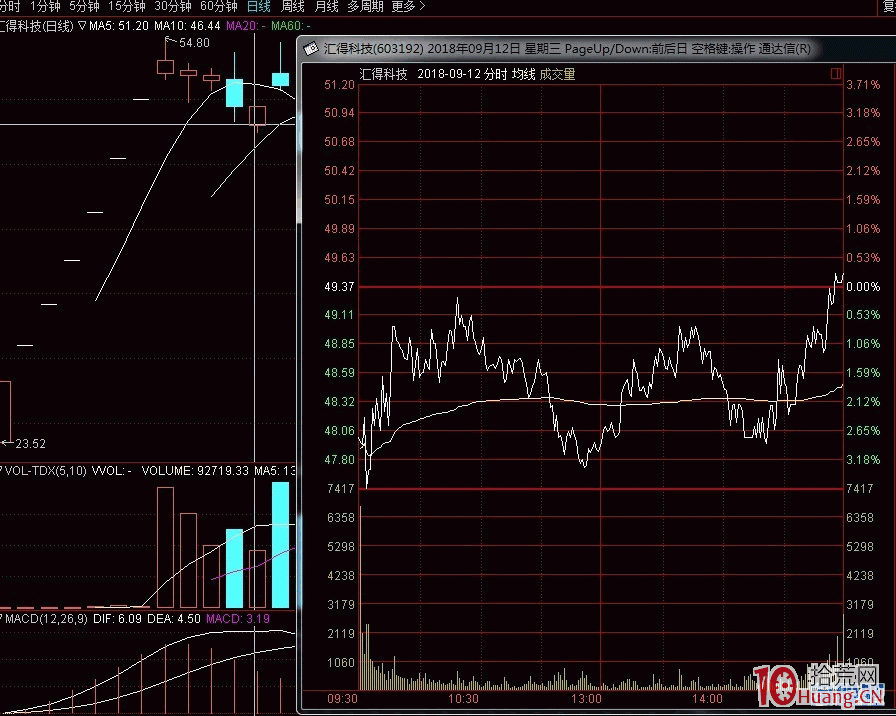Expand the 更多 menu
896x716 pixels.
(x=407, y=6)
